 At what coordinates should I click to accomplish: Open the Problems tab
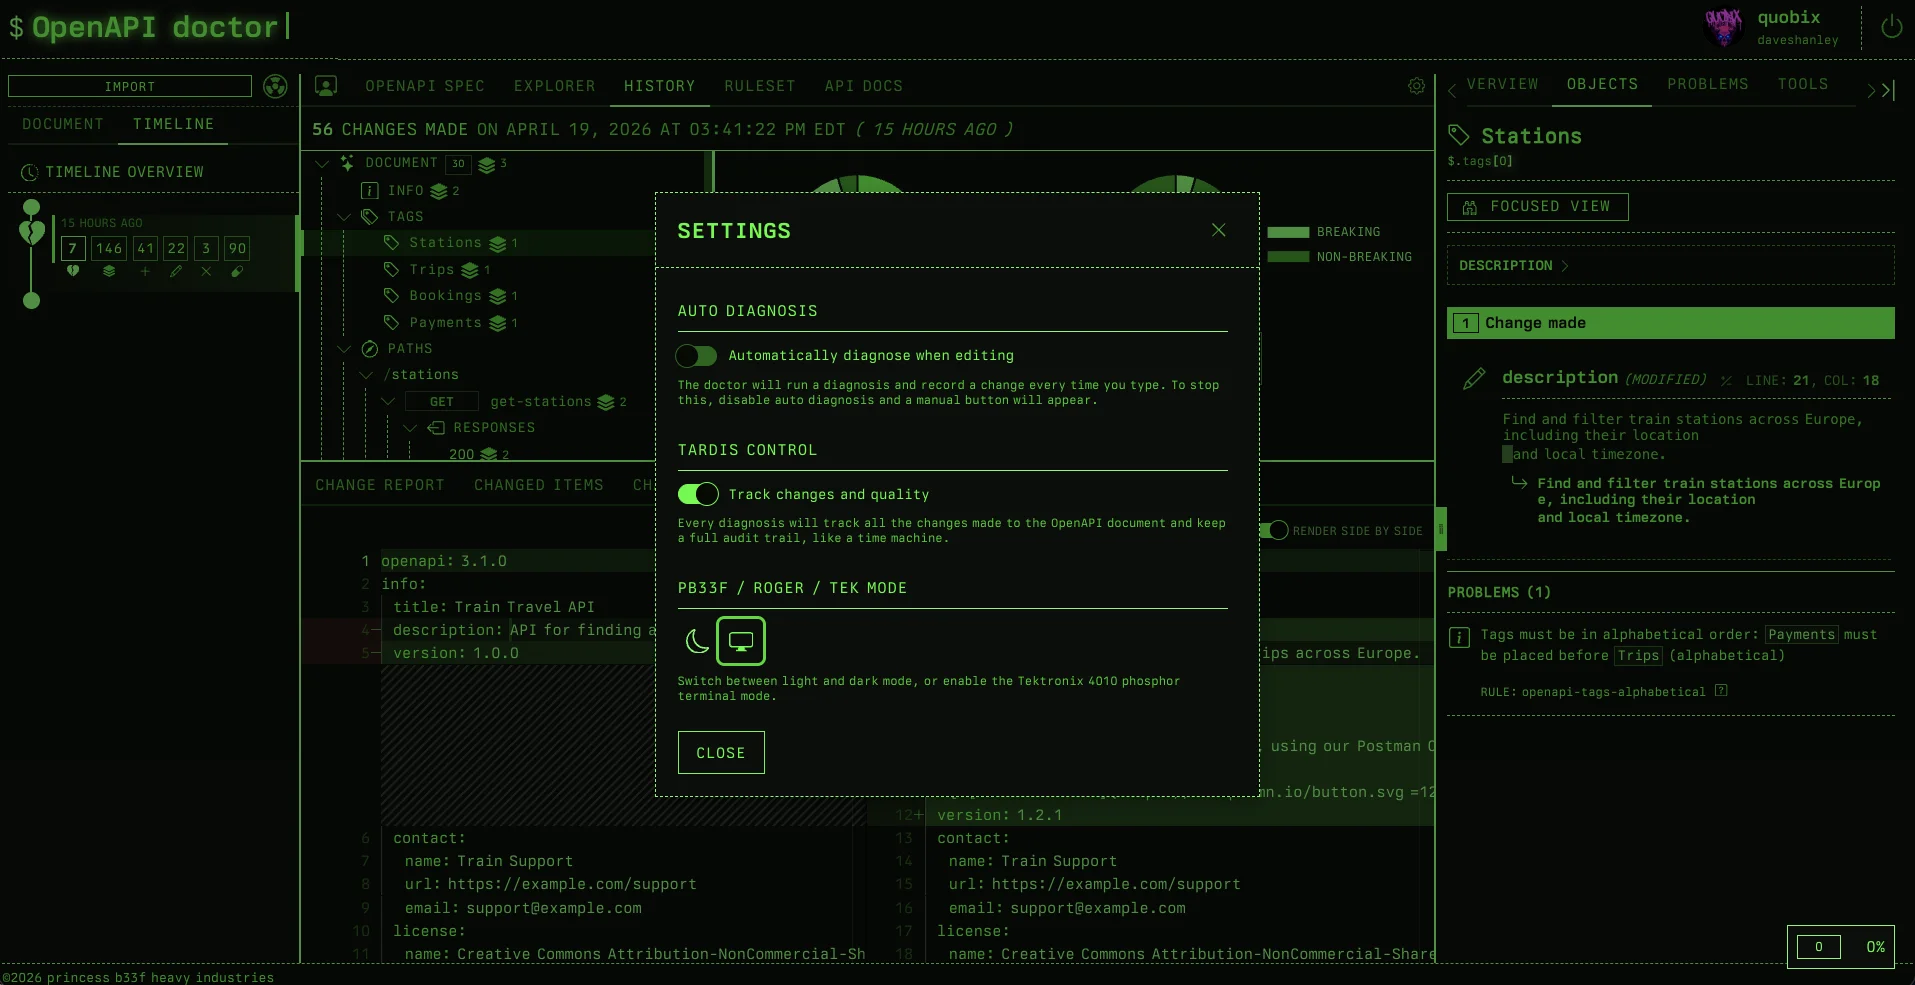[x=1707, y=84]
